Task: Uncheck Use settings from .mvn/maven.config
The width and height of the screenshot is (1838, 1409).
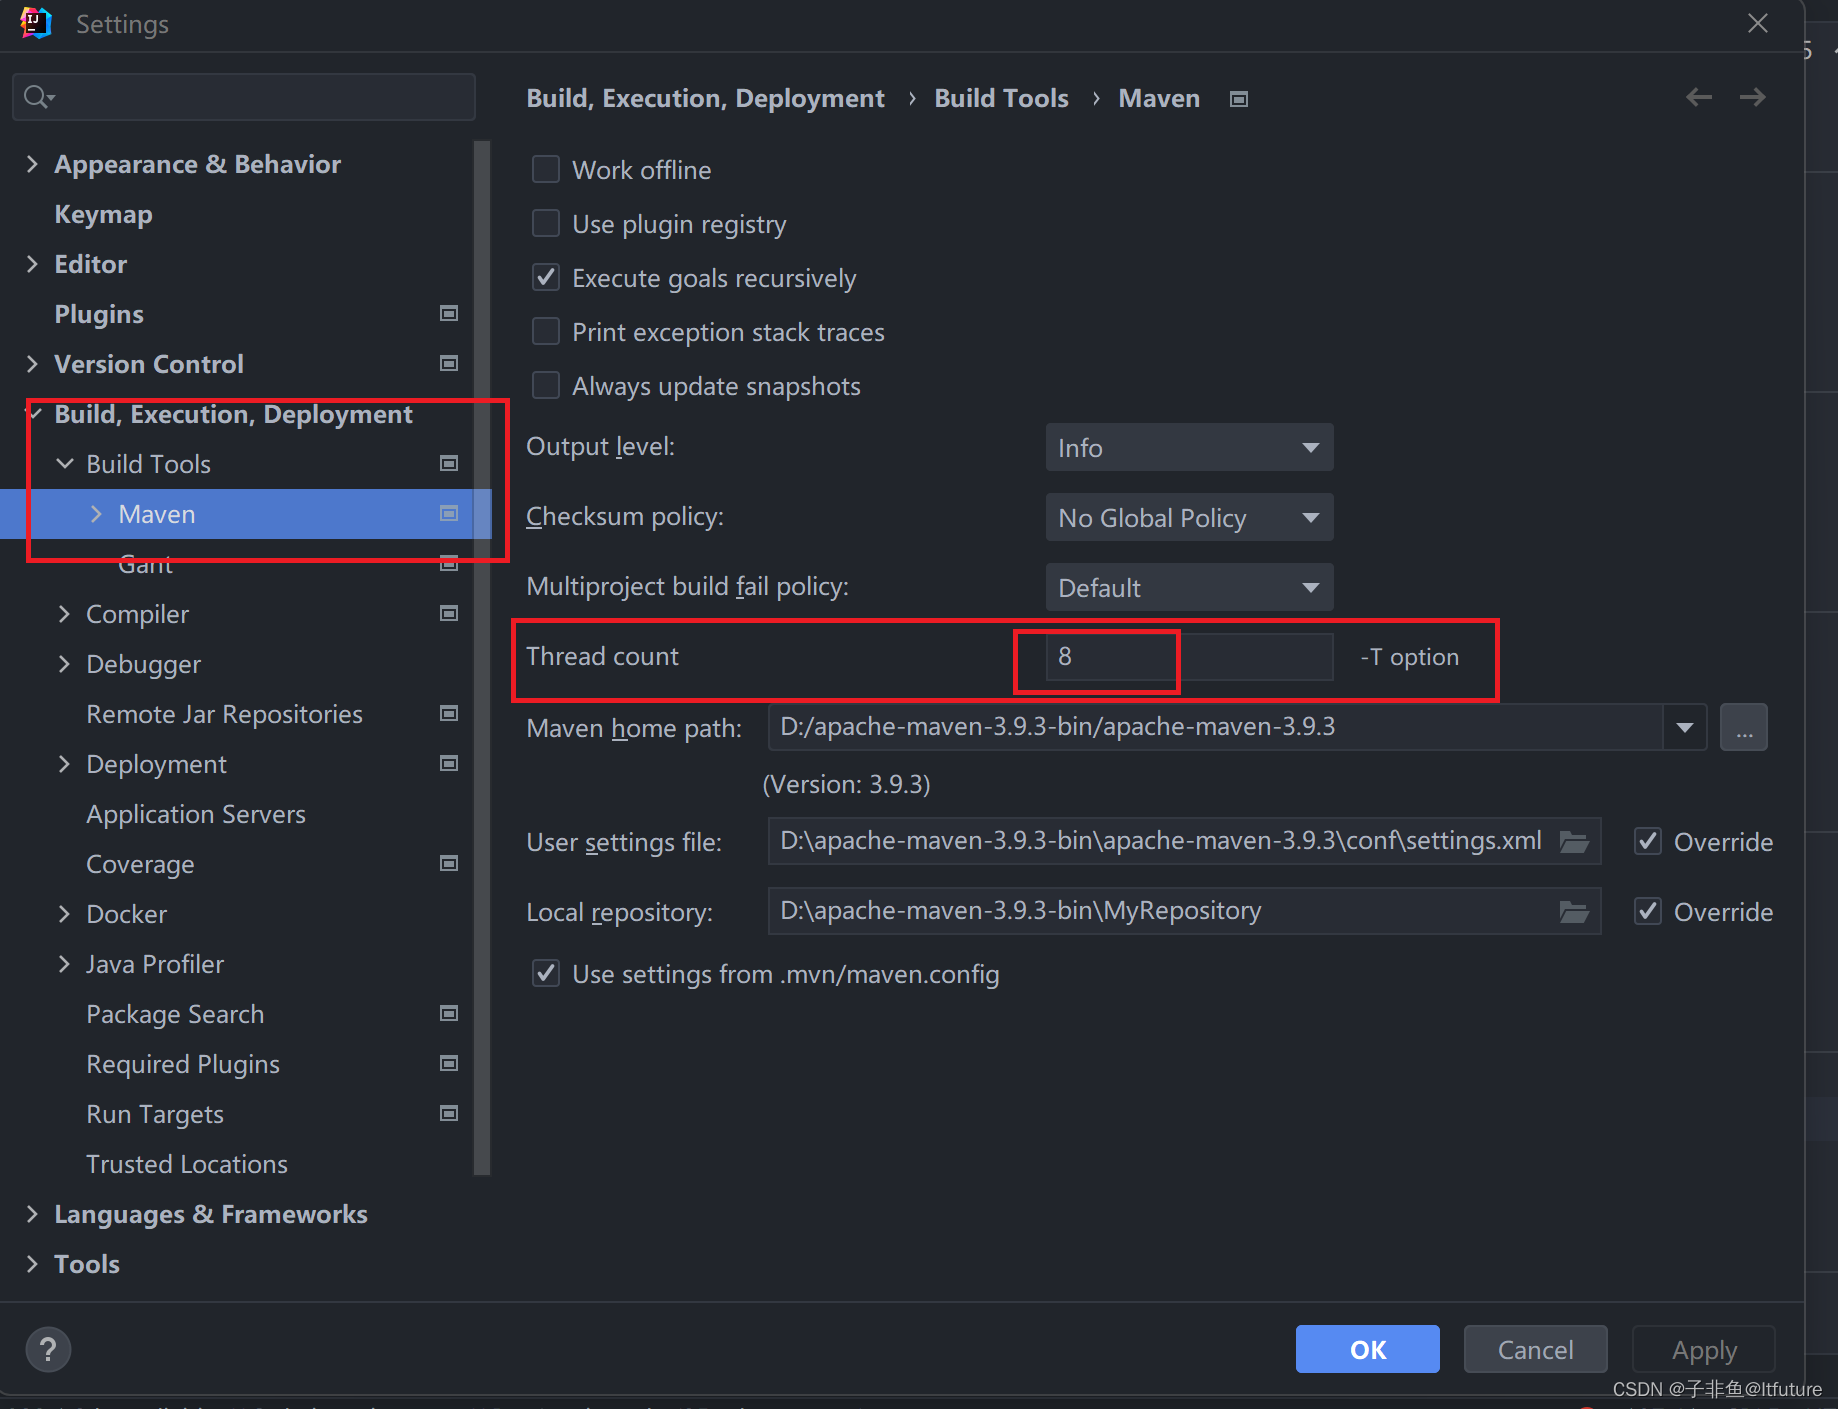Action: tap(546, 973)
